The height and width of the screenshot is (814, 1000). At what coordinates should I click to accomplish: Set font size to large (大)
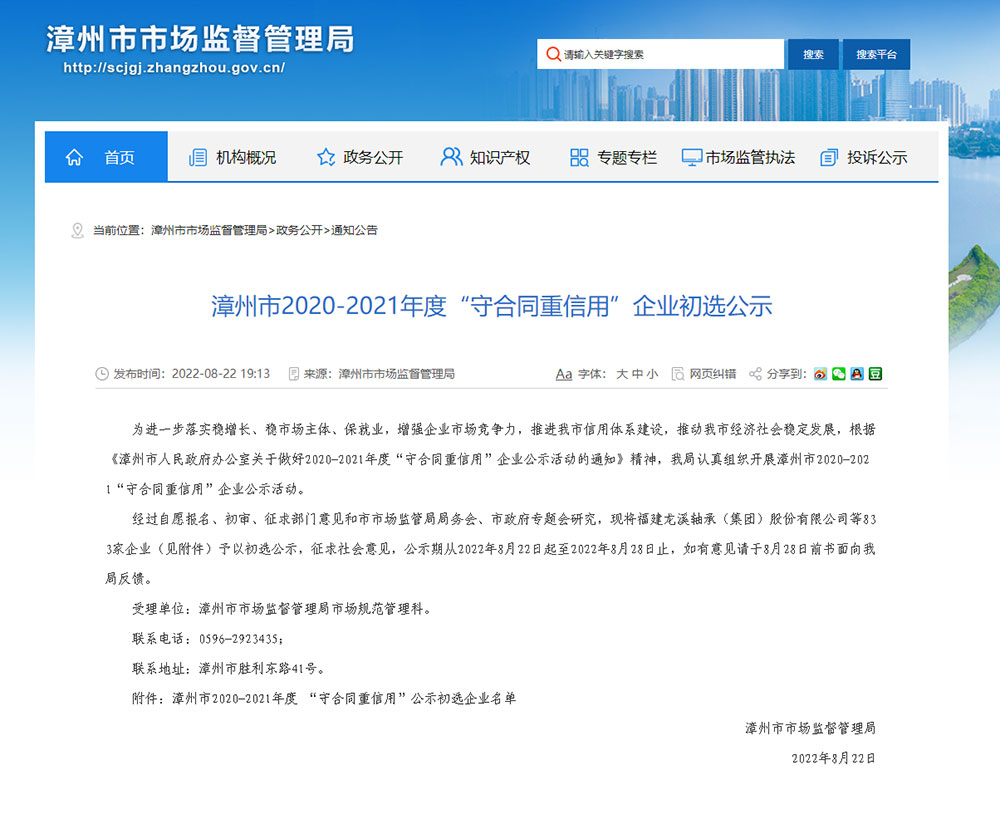point(621,374)
